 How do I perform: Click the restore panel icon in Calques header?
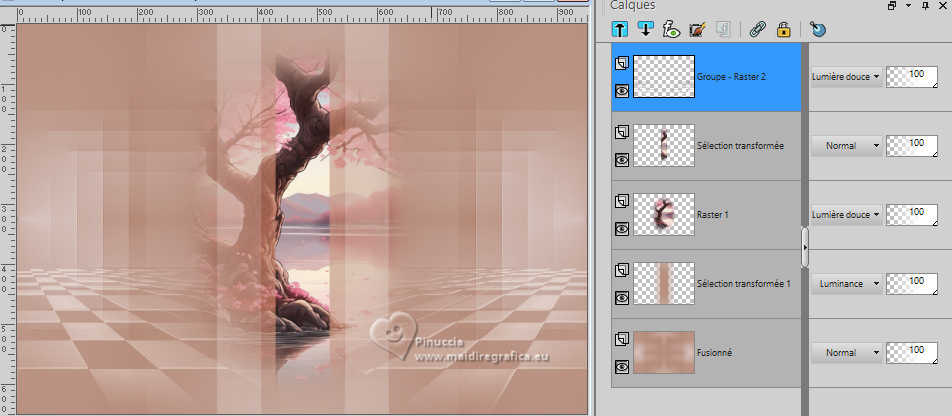pyautogui.click(x=892, y=5)
